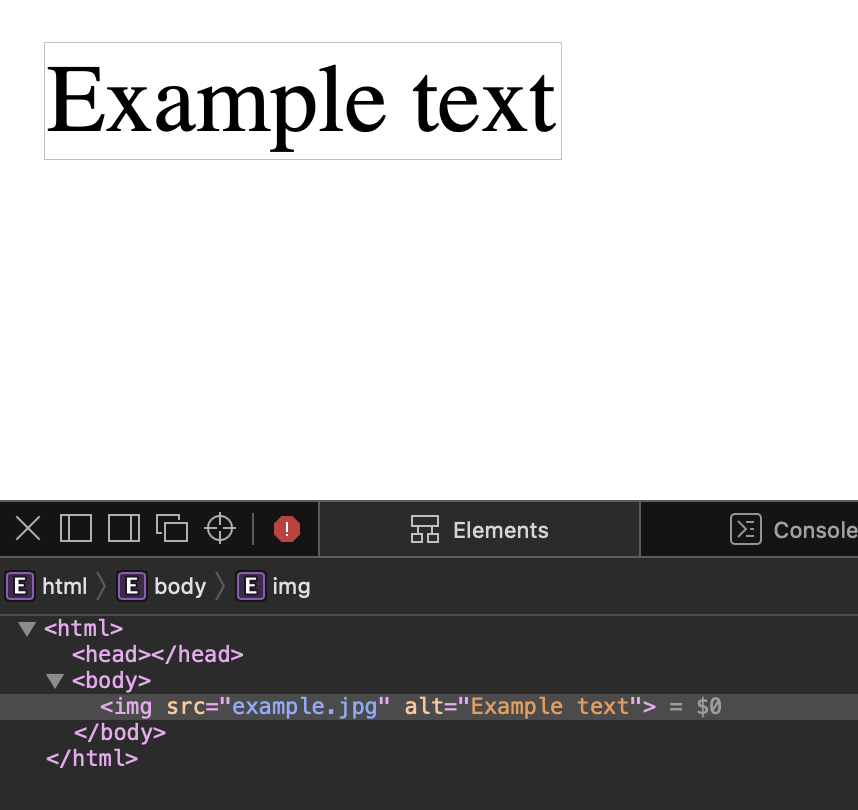Viewport: 858px width, 810px height.
Task: Dock the inspector to the left side
Action: coord(76,529)
